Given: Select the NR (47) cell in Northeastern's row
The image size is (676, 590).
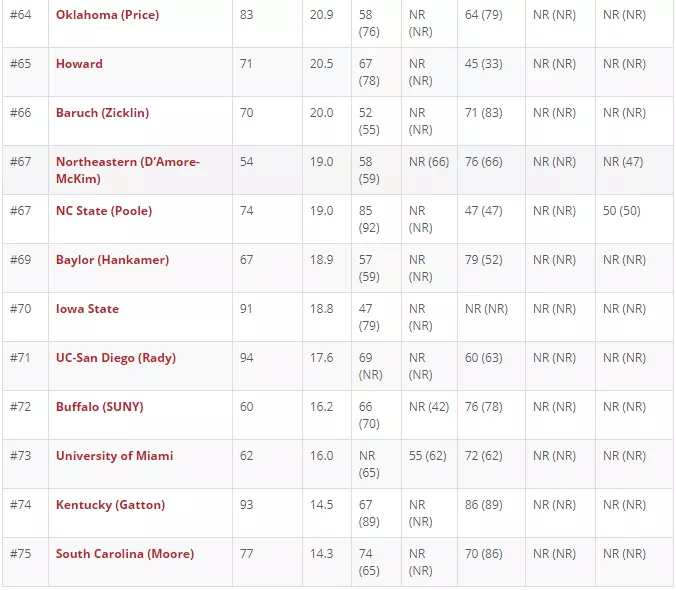Looking at the screenshot, I should coord(624,162).
